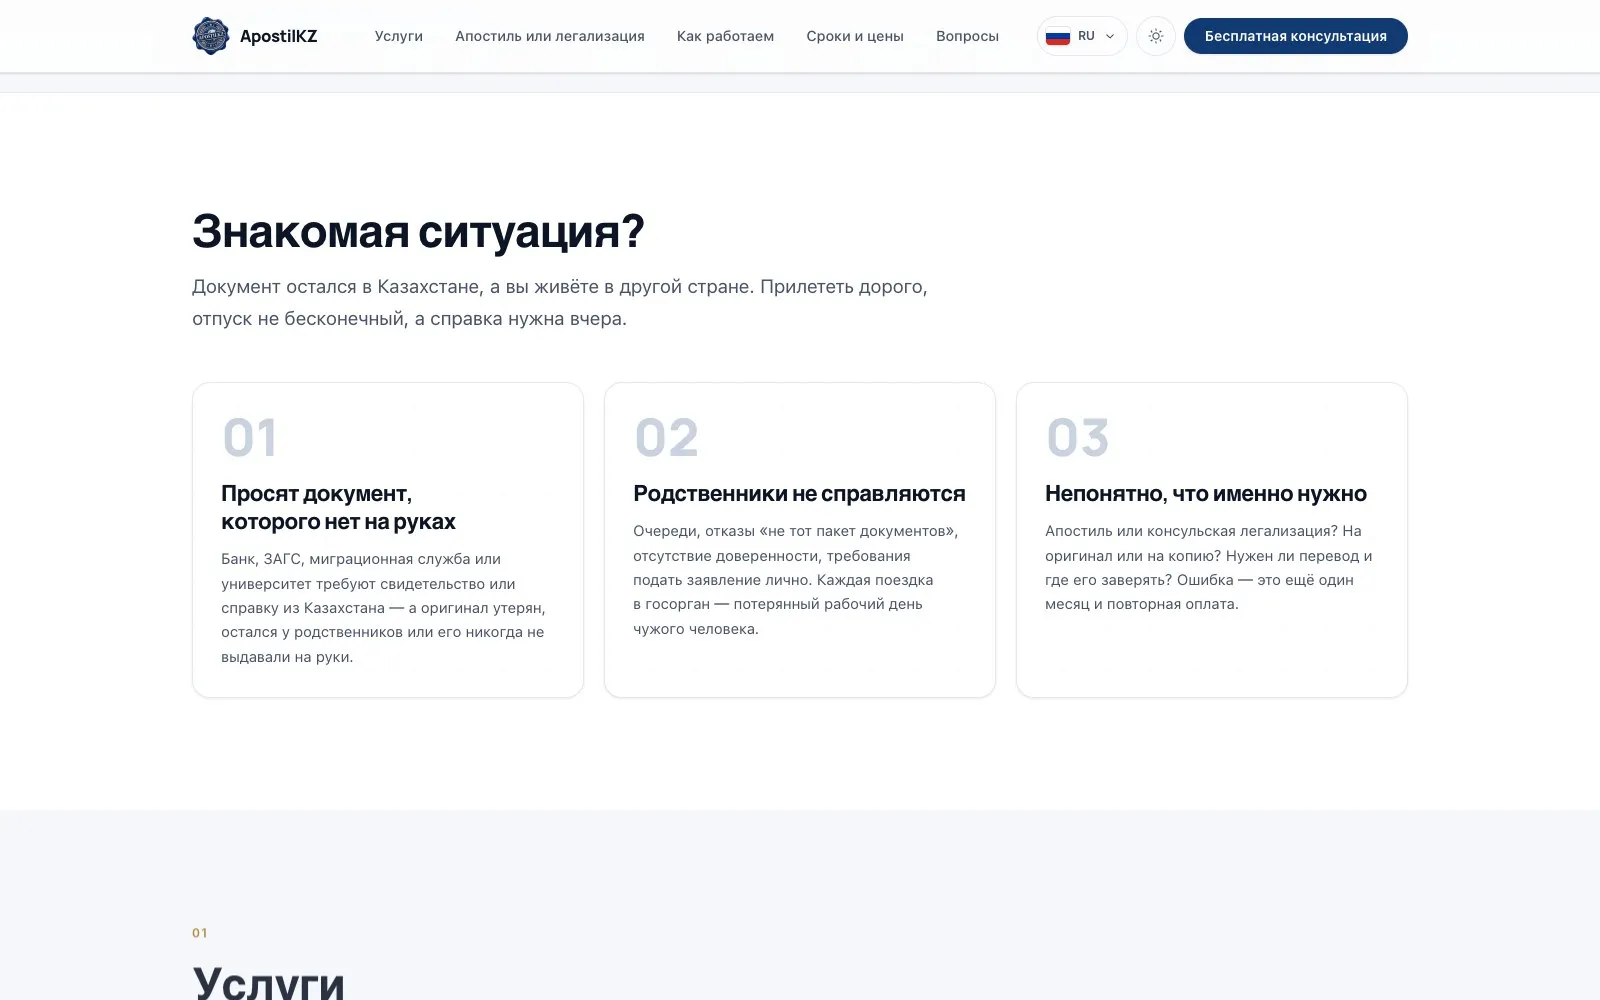Select card titled Непонятно, что именно нужно
Image resolution: width=1600 pixels, height=1000 pixels.
(1212, 540)
